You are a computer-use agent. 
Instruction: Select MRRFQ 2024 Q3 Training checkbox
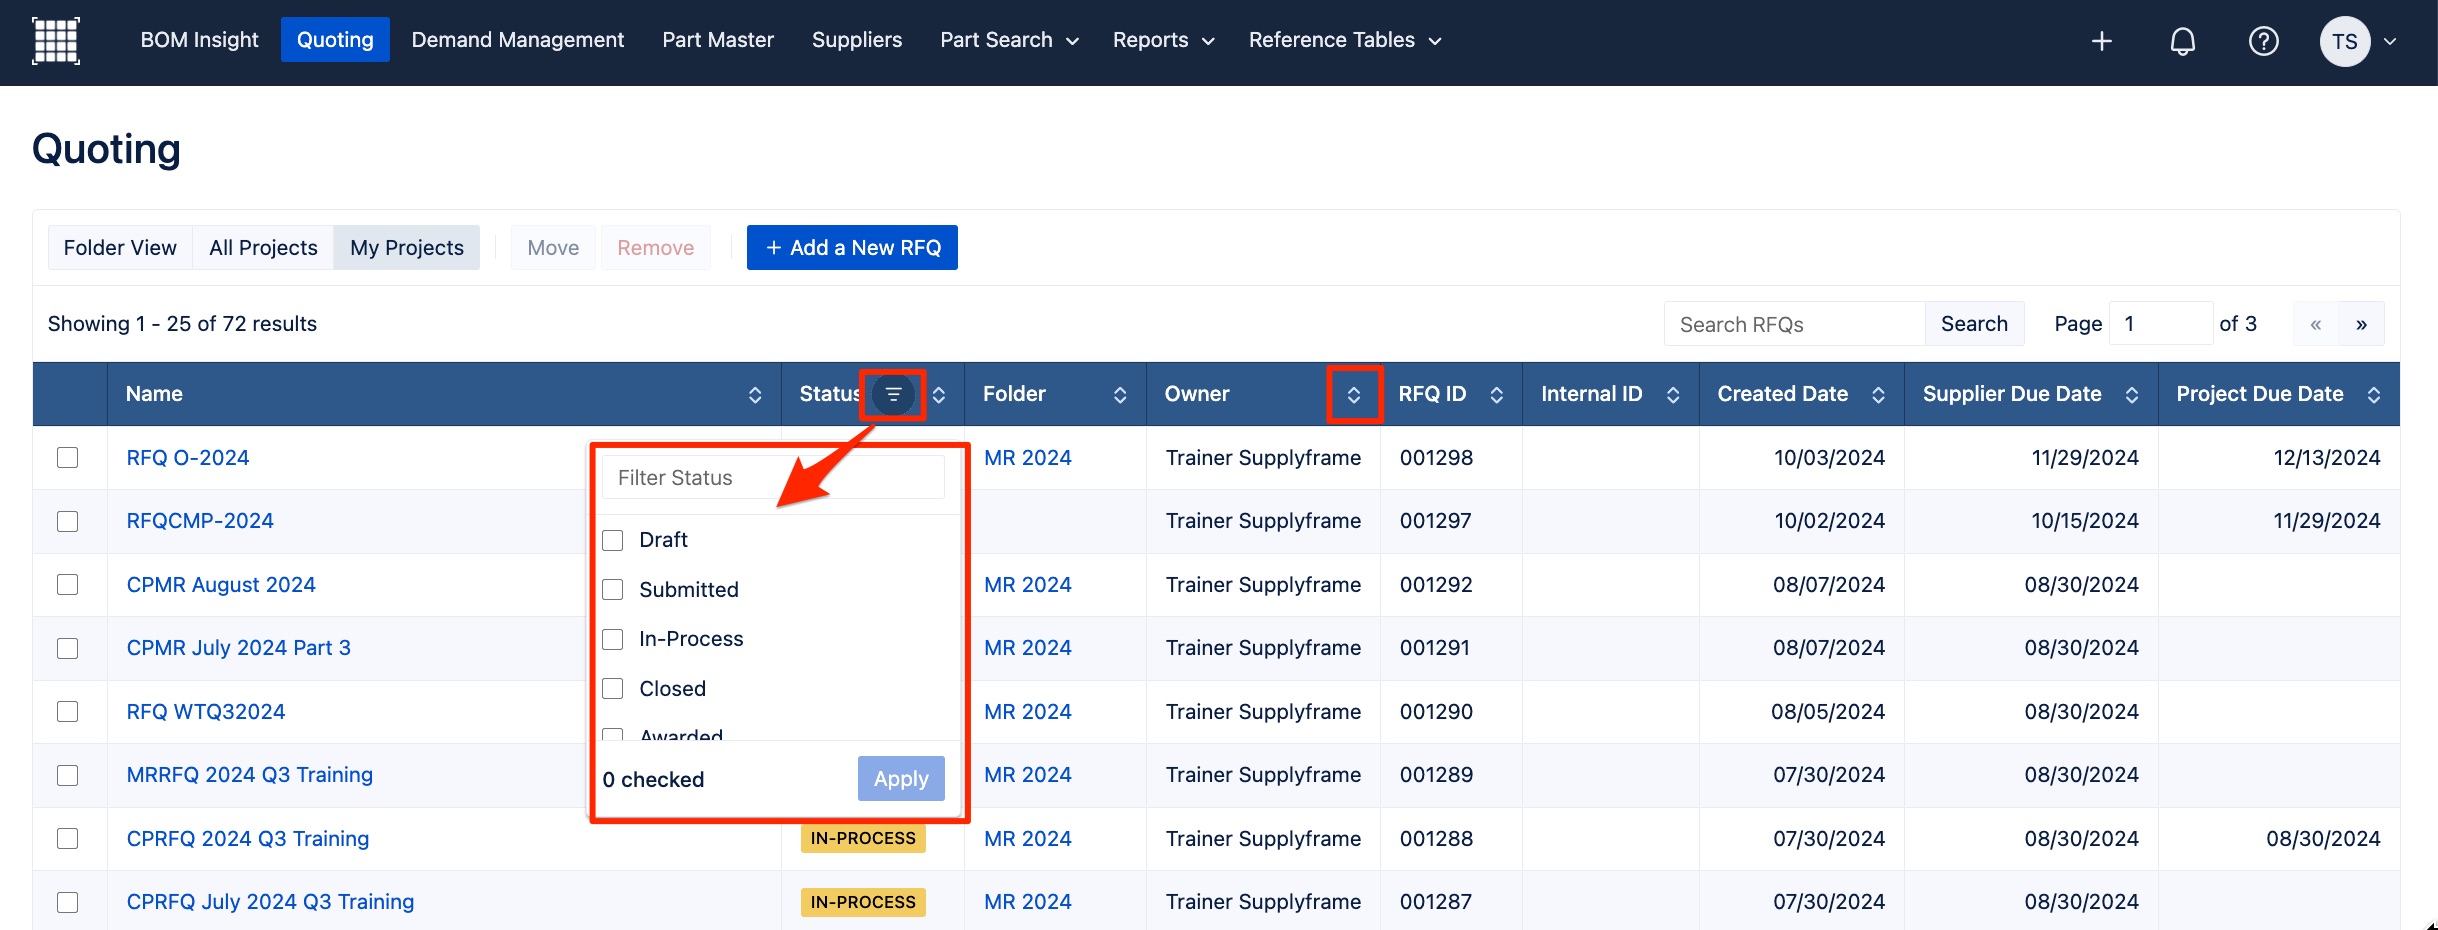point(68,775)
